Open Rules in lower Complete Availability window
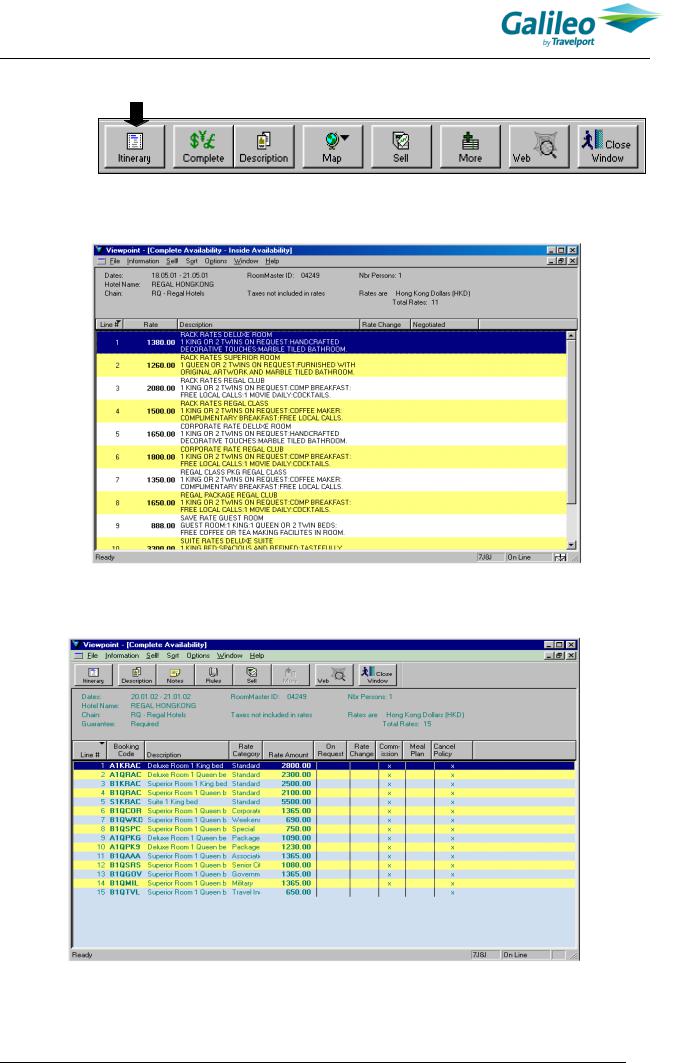Image resolution: width=673 pixels, height=1063 pixels. pos(213,675)
